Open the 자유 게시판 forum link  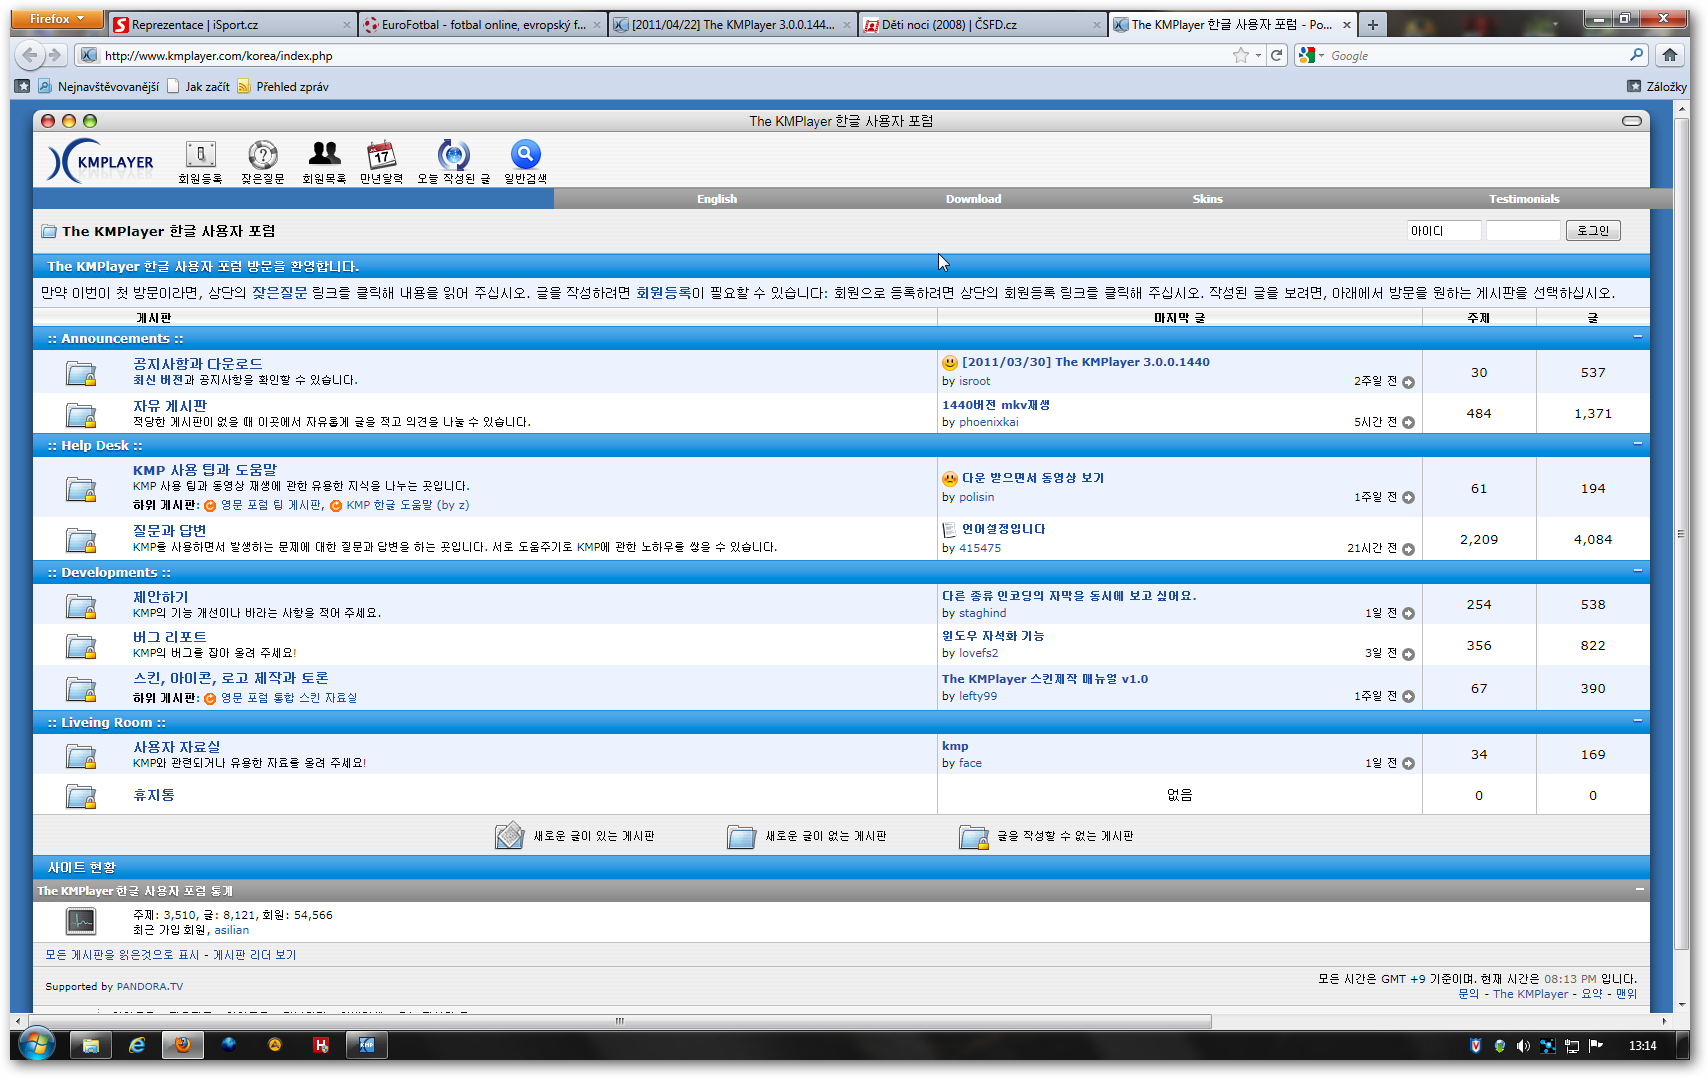[170, 406]
